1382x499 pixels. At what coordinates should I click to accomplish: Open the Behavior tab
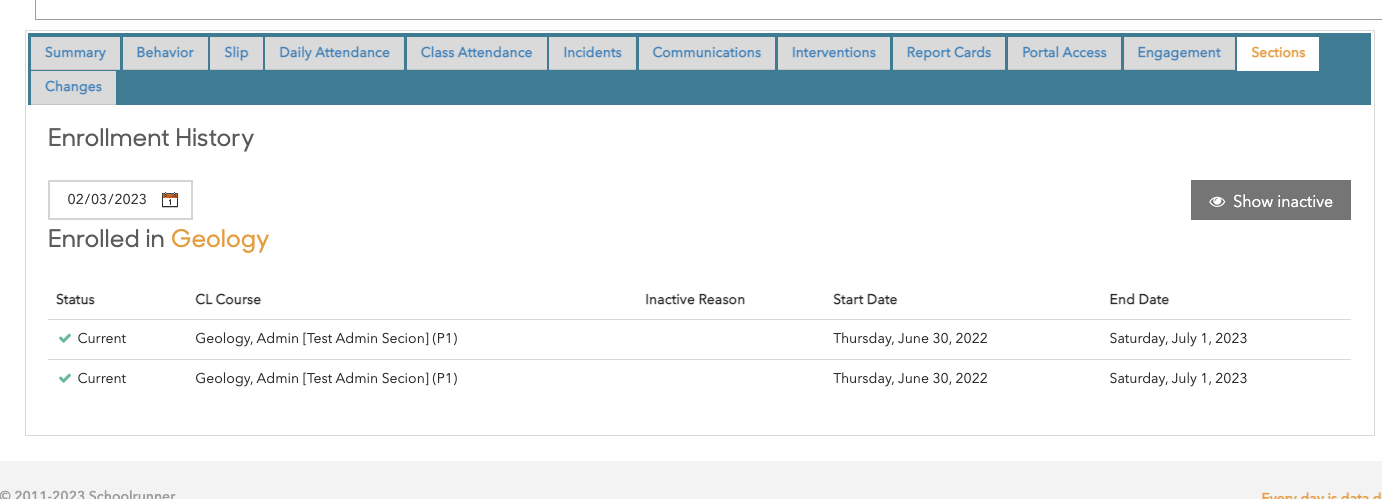[165, 53]
